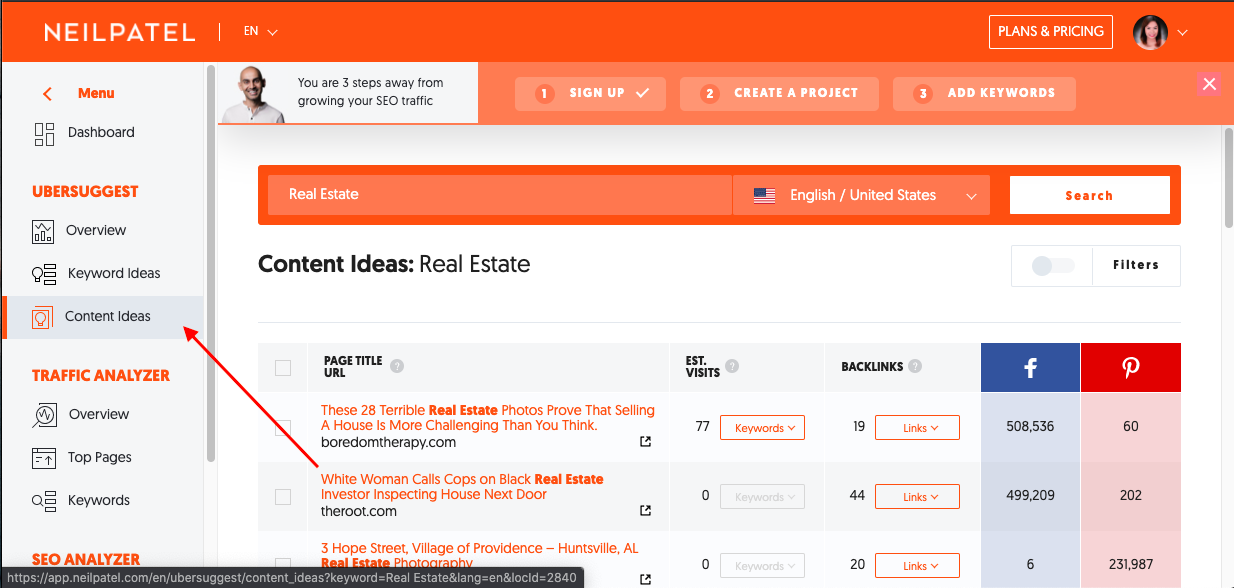Expand Keywords dropdown in theroot.com row
Screen dimensions: 1234x588
762,497
